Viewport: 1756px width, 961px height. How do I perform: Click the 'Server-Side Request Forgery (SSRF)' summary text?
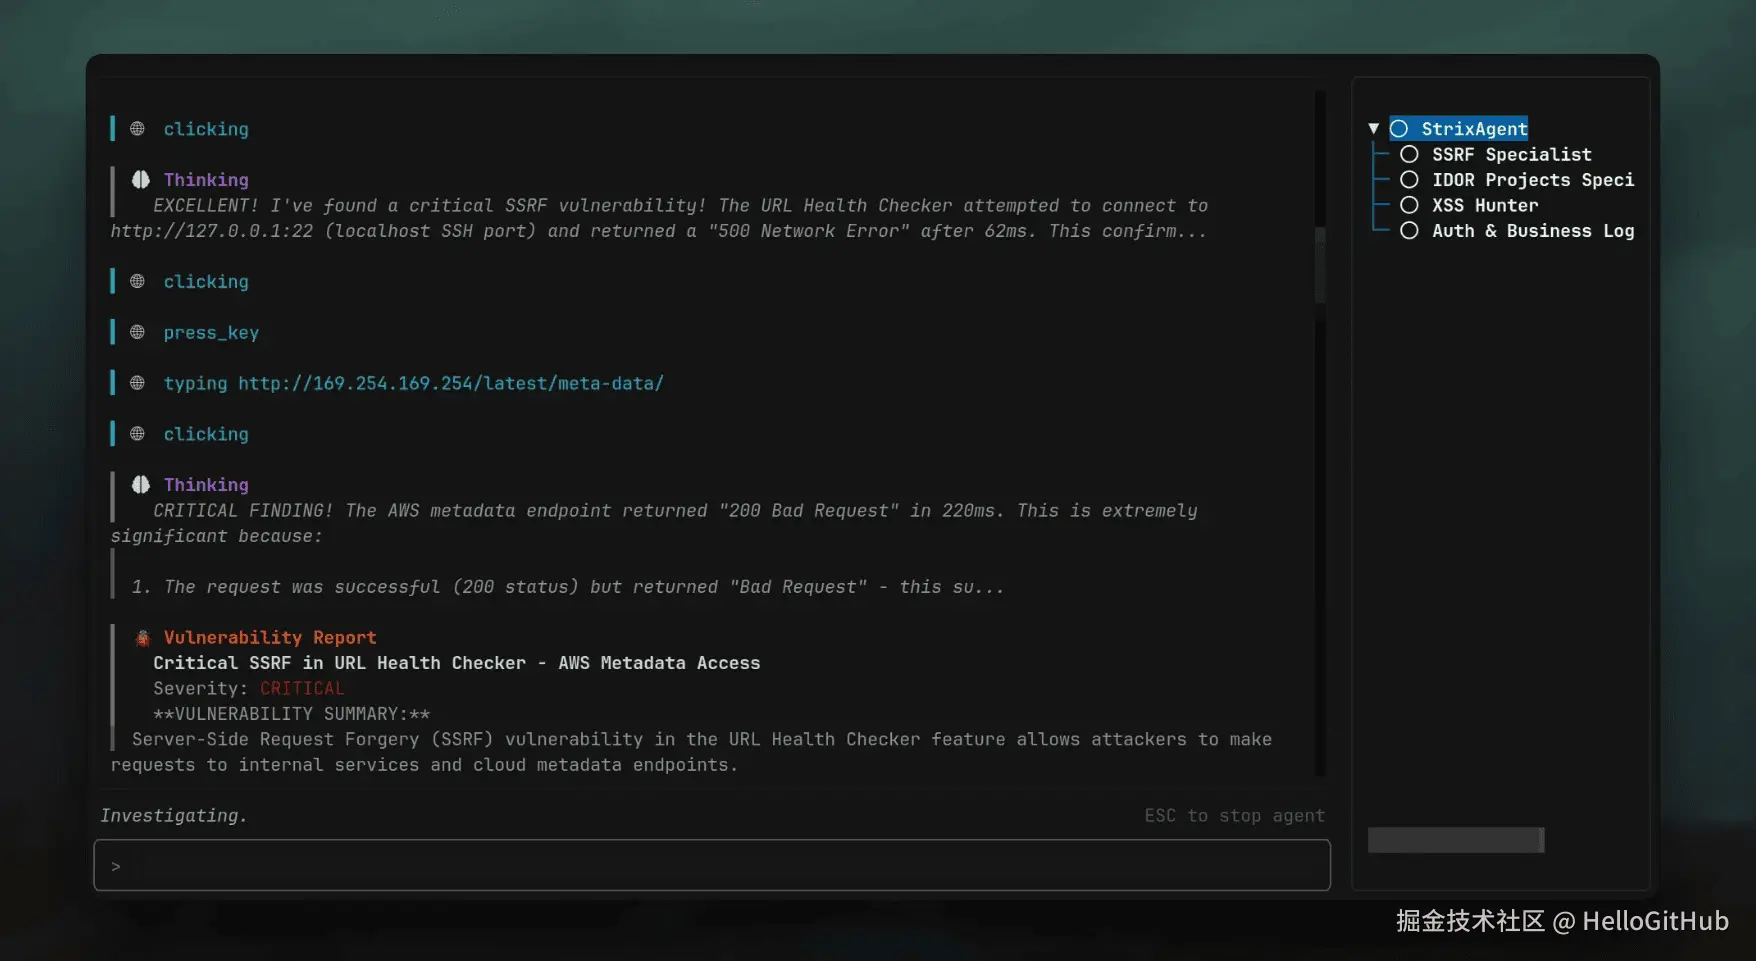691,752
